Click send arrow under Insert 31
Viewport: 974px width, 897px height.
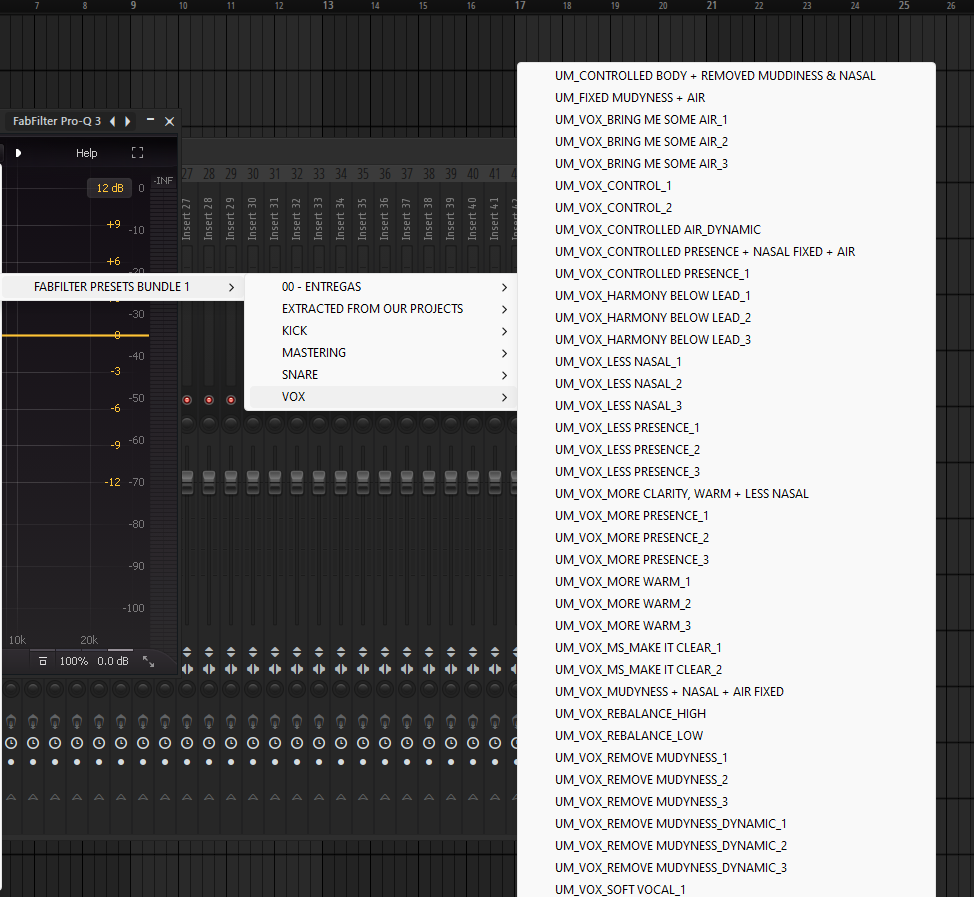(275, 797)
